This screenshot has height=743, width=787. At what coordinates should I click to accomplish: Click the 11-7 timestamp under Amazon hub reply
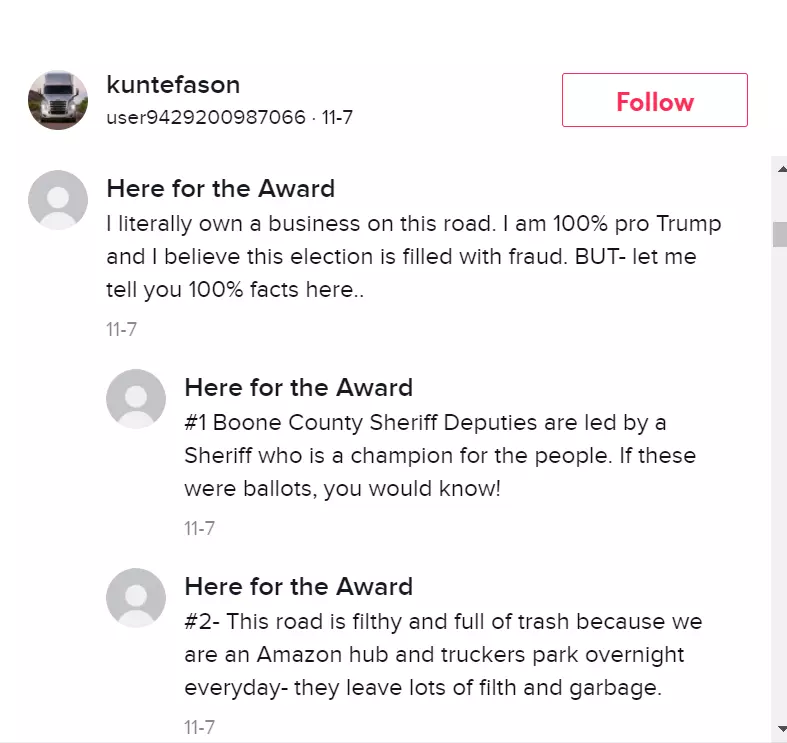(x=200, y=727)
